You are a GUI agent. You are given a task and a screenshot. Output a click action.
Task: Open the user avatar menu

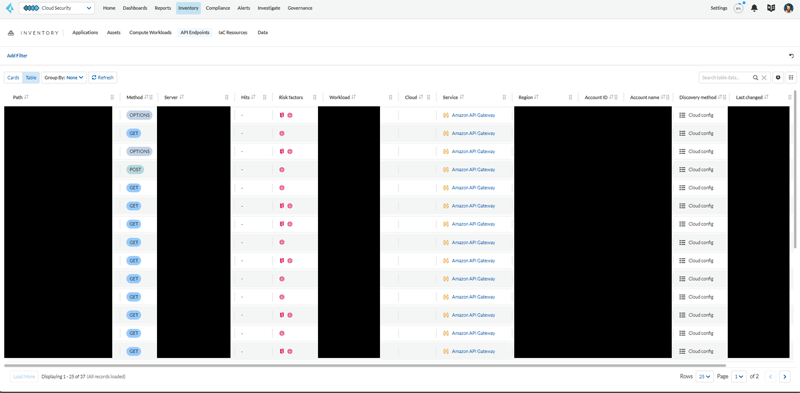coord(788,8)
